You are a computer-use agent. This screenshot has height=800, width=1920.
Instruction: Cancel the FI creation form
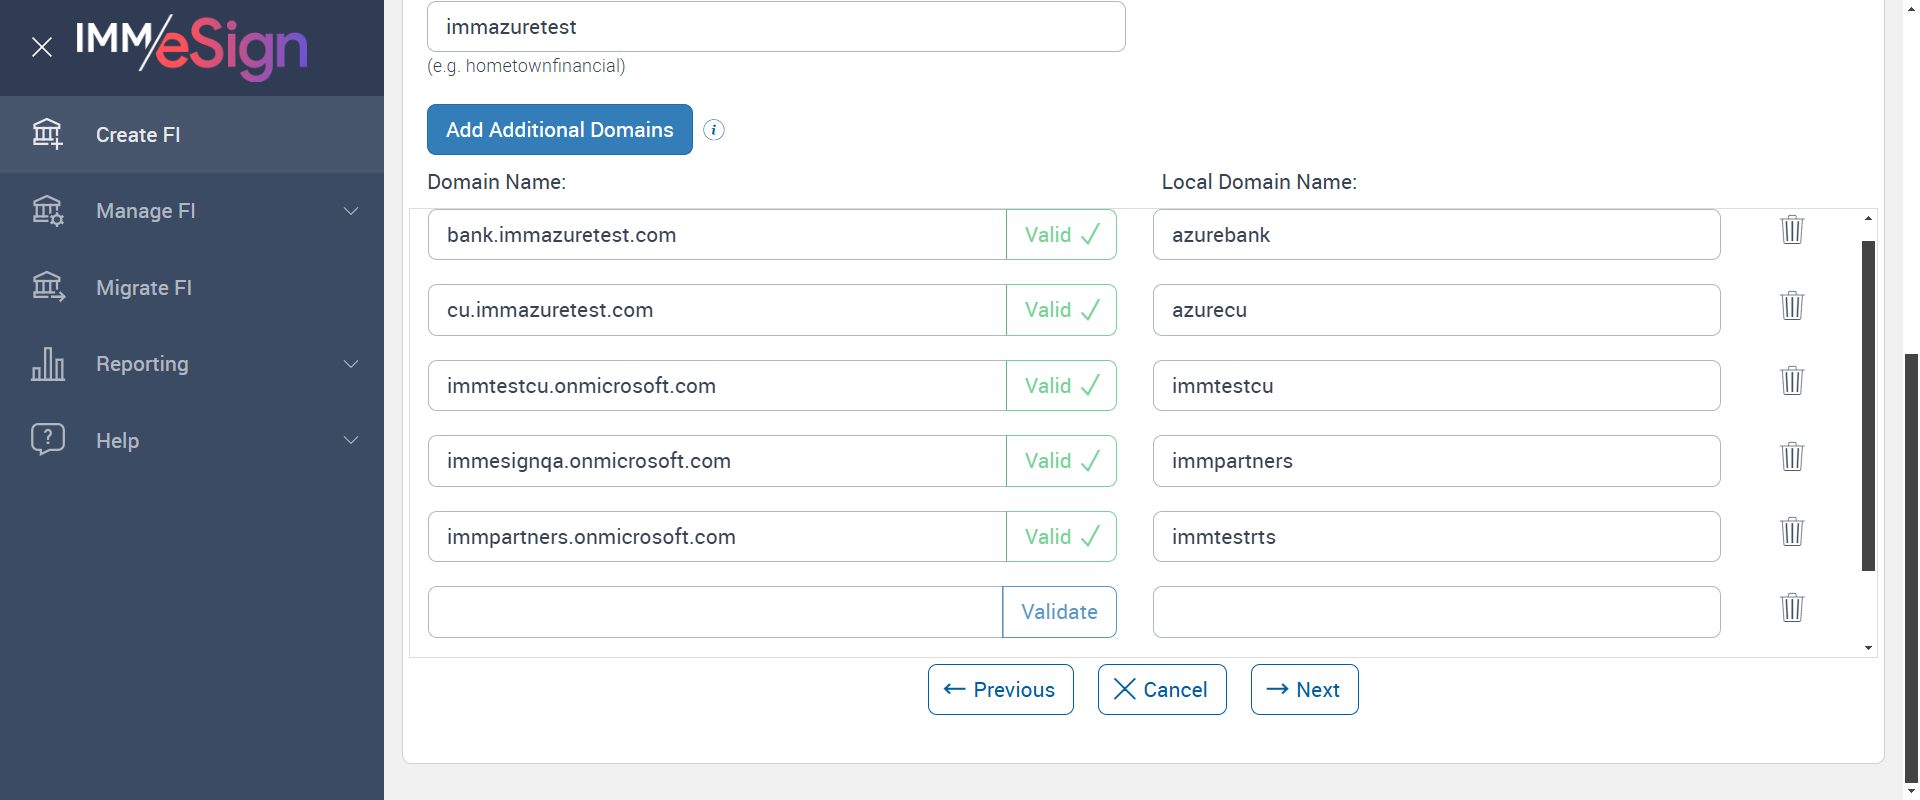coord(1161,690)
